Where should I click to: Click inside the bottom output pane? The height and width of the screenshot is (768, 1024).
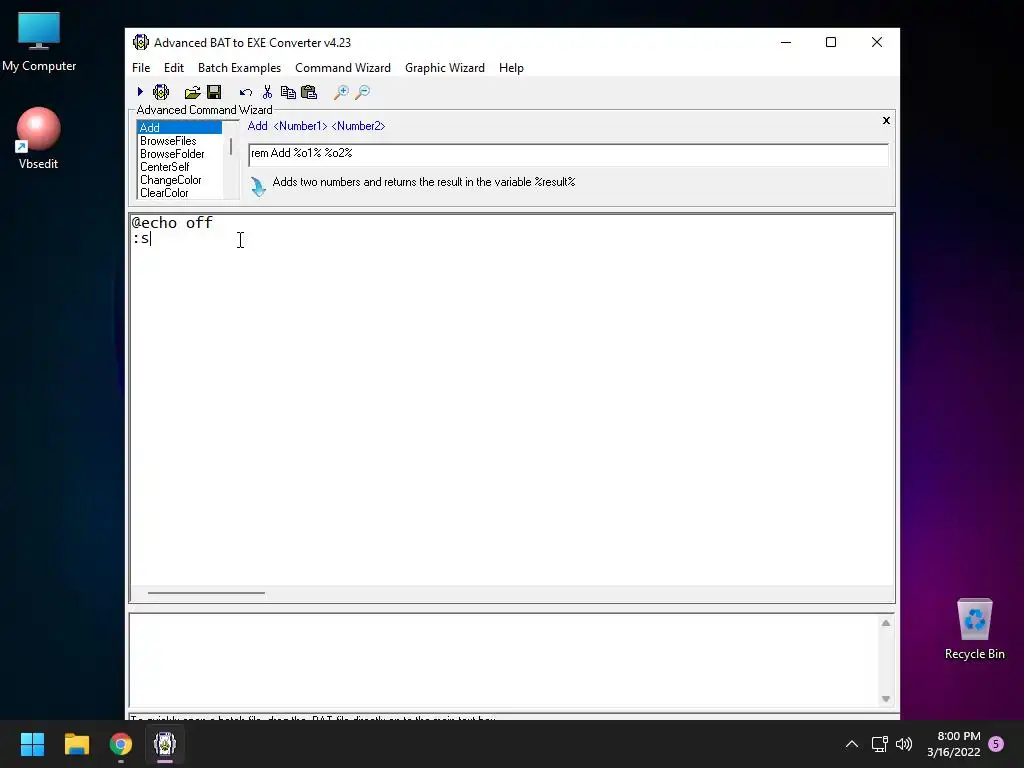tap(504, 660)
